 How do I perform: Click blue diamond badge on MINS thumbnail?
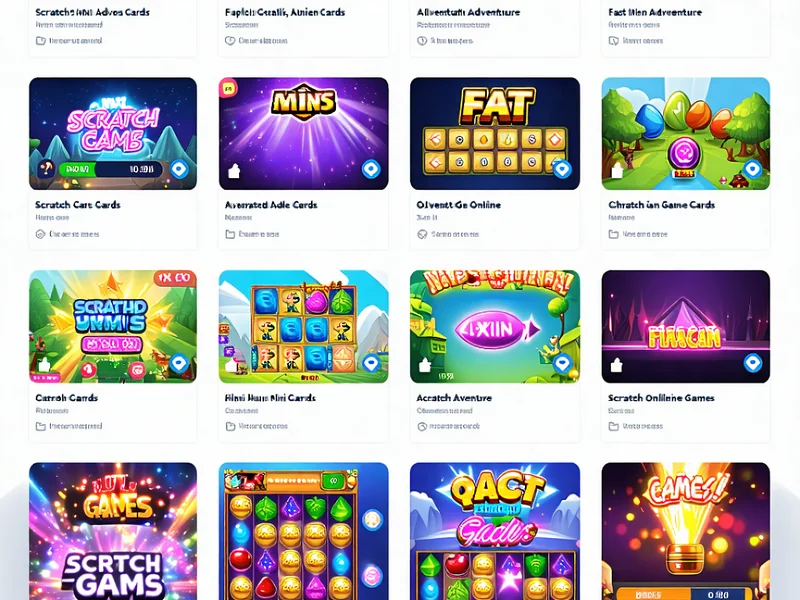(x=371, y=169)
